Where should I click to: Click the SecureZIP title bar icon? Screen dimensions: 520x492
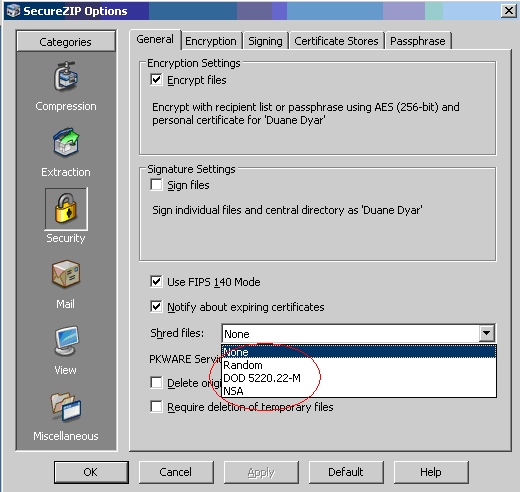[13, 11]
